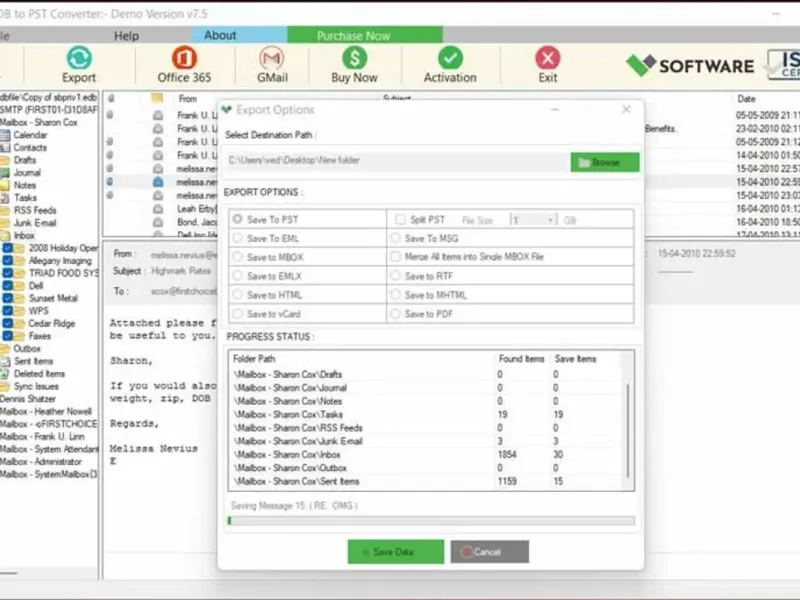Open the Drafts folder icon
Screen dimensions: 800x600
coord(5,160)
